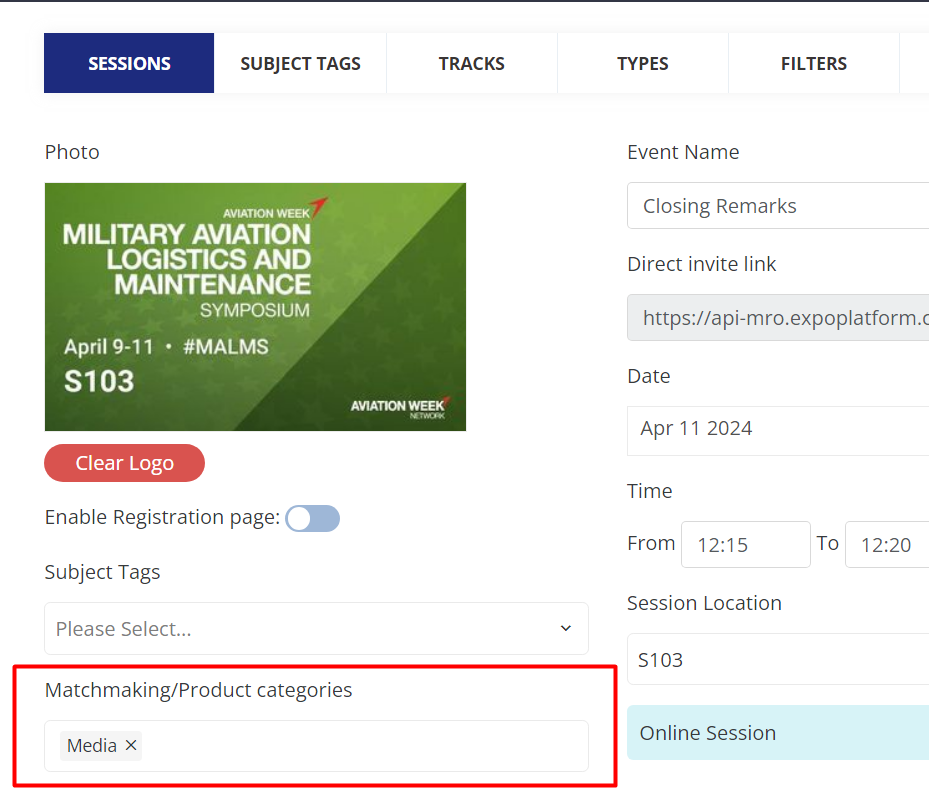
Task: Switch to the Sessions tab
Action: (x=129, y=63)
